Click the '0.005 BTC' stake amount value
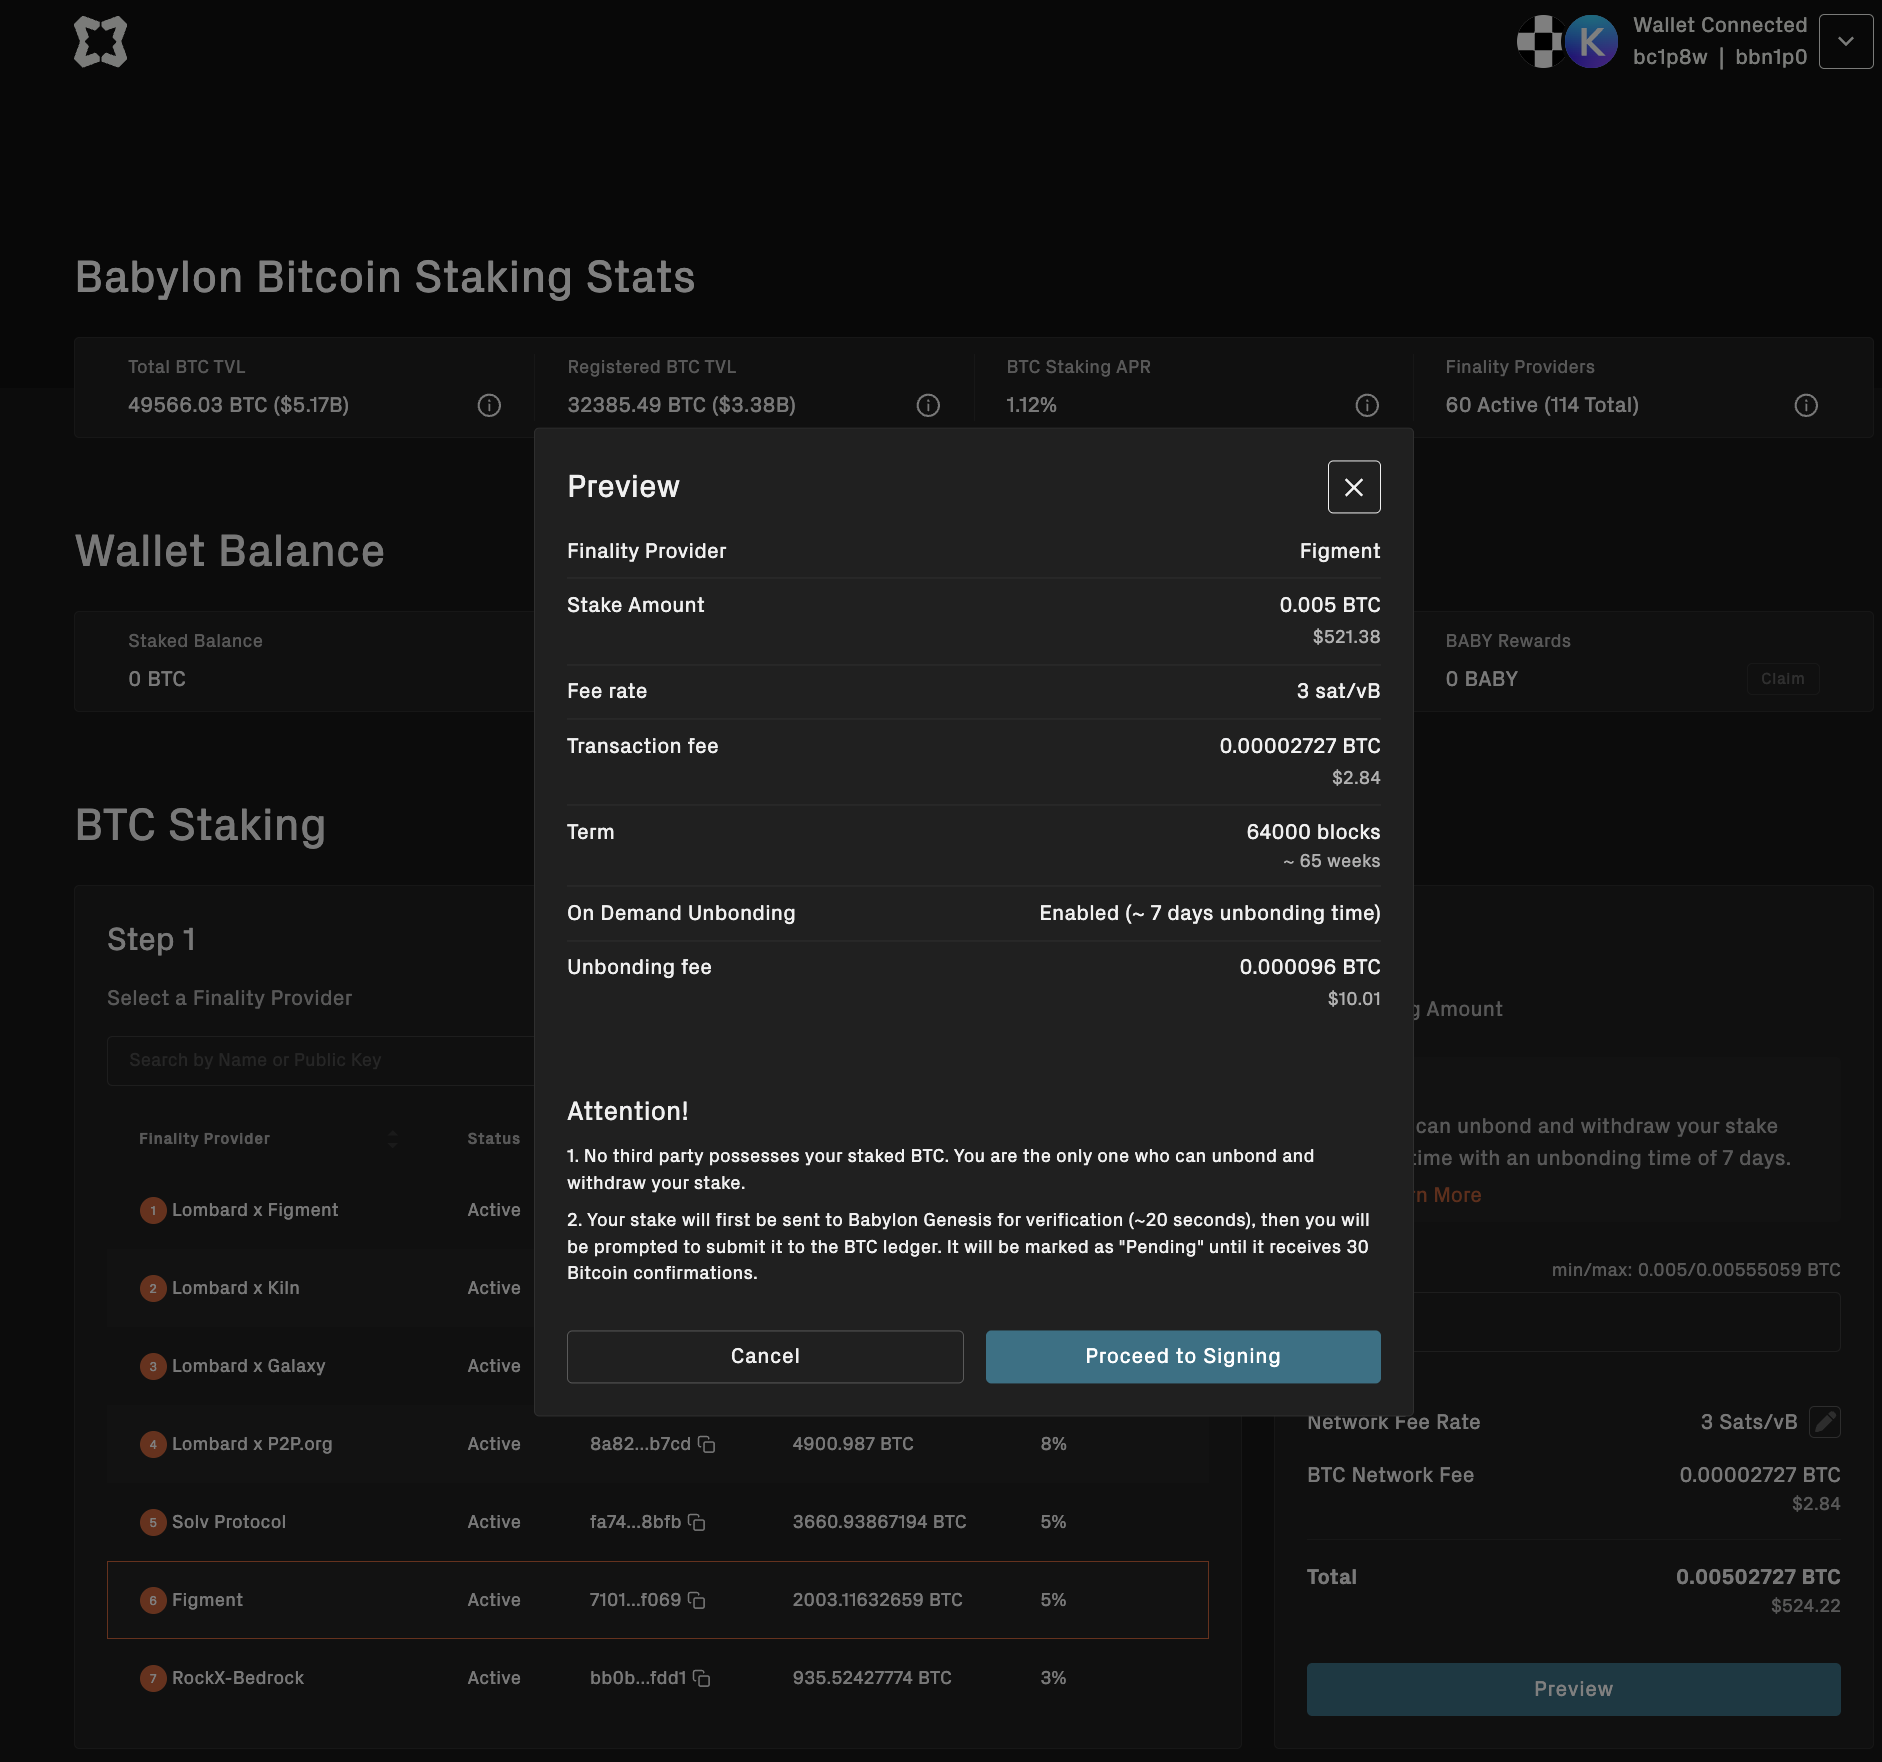1882x1762 pixels. click(x=1330, y=605)
